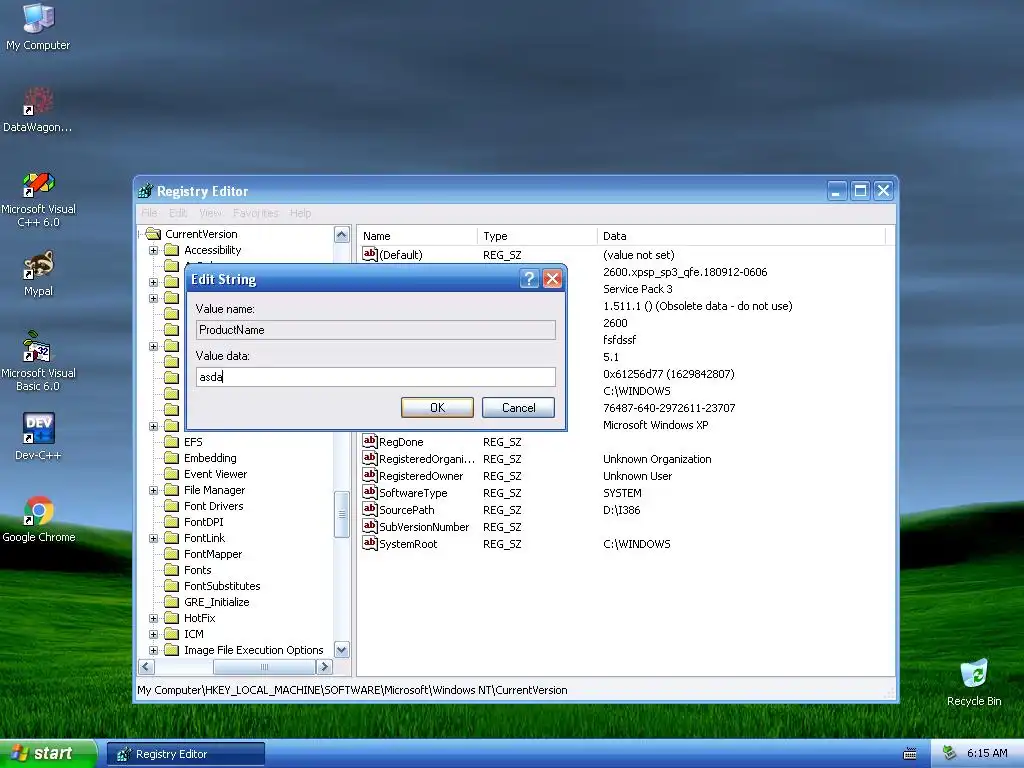Click the Fonts folder icon
The image size is (1024, 768).
[171, 570]
